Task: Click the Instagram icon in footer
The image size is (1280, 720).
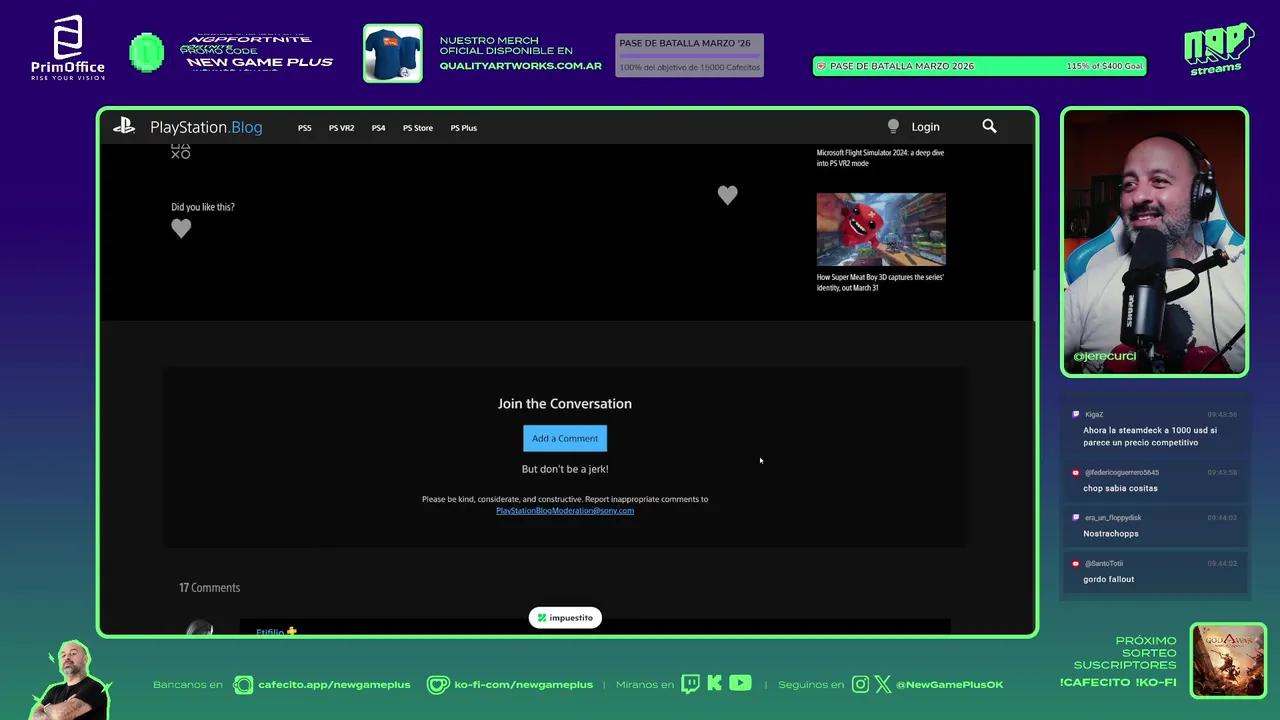Action: pos(861,685)
